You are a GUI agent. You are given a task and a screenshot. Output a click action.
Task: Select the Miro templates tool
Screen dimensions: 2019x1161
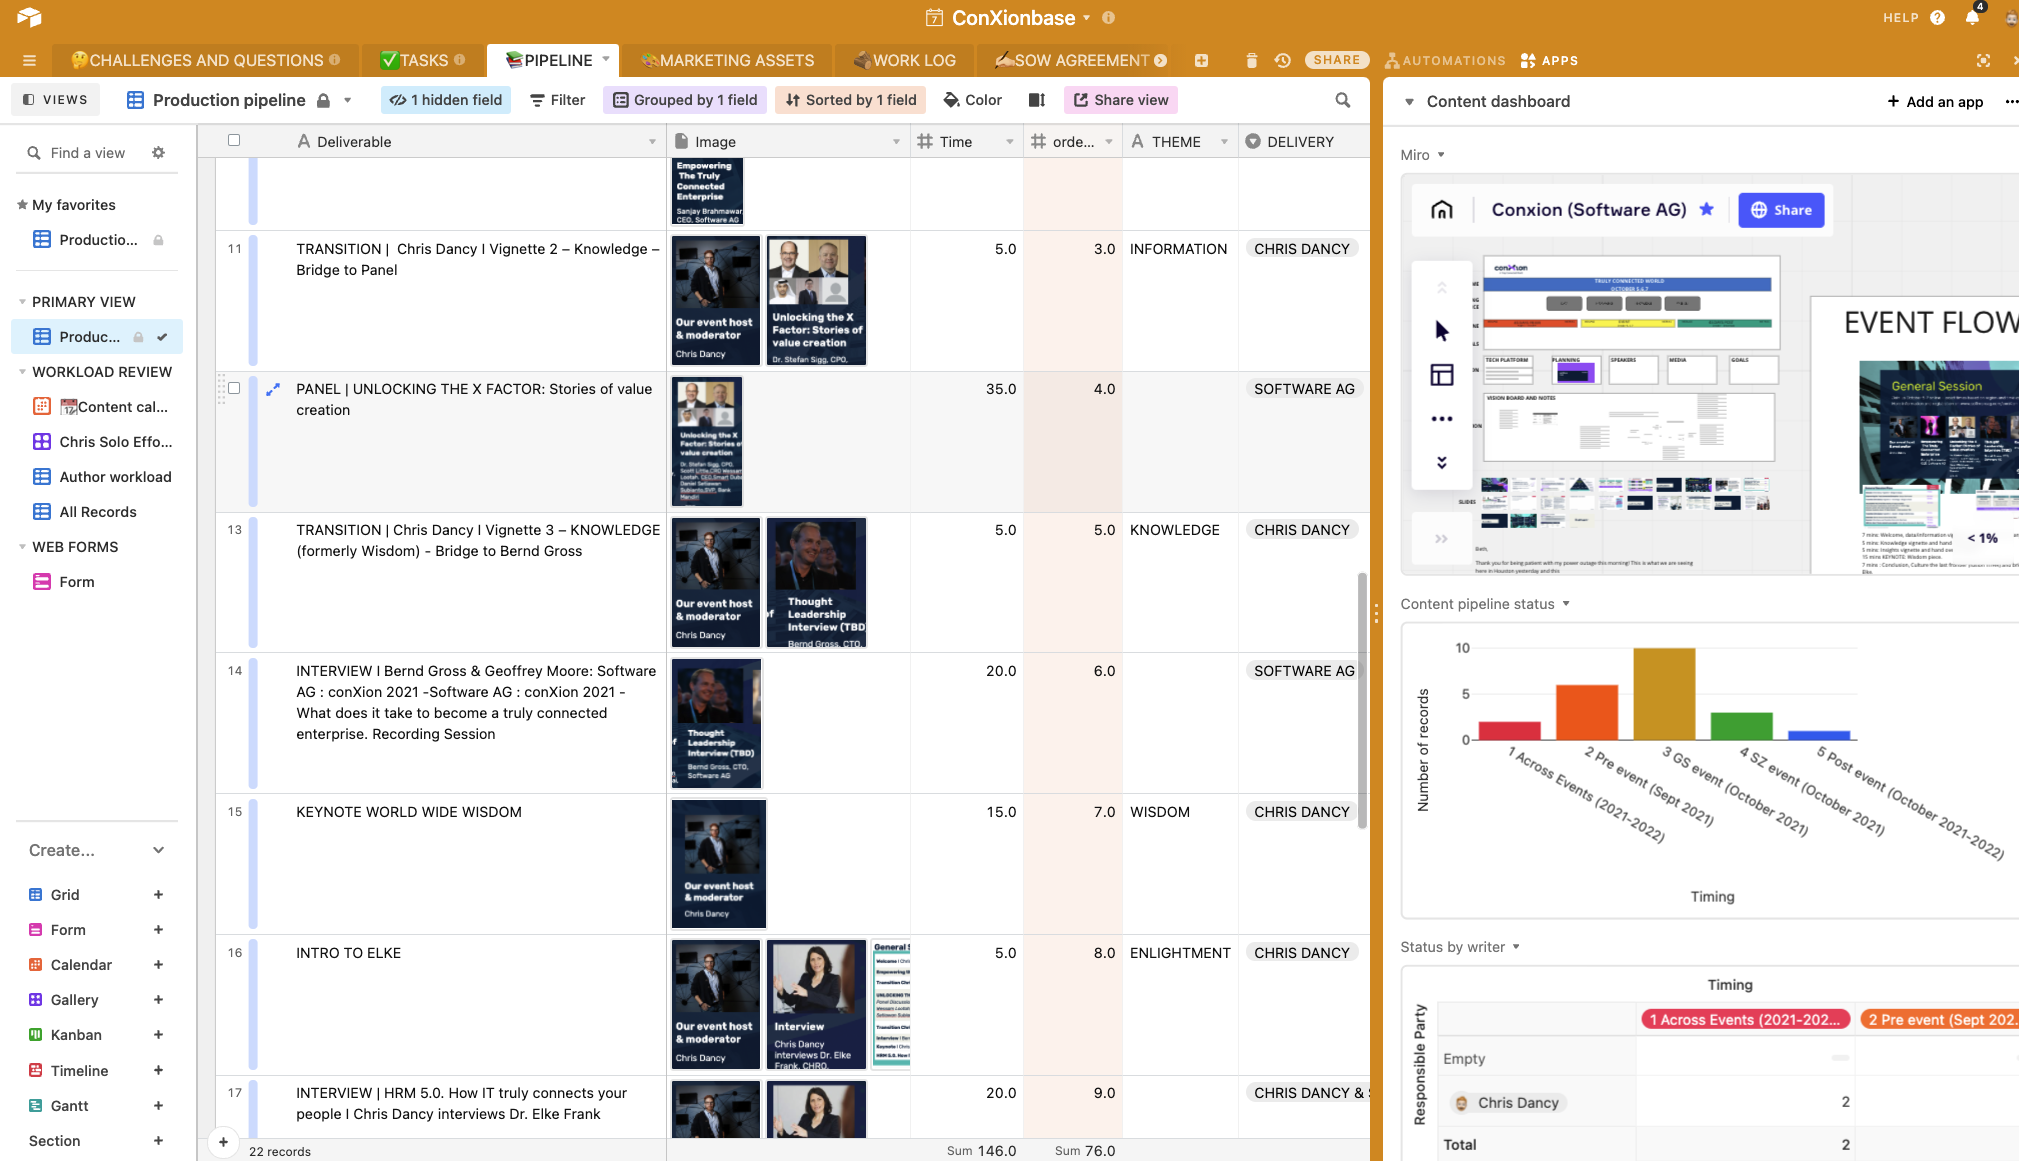pos(1441,375)
